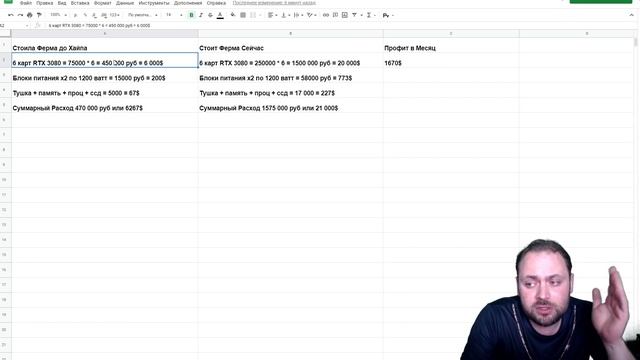This screenshot has height=360, width=640.
Task: Decrease decimal places icon
Action: coord(94,15)
